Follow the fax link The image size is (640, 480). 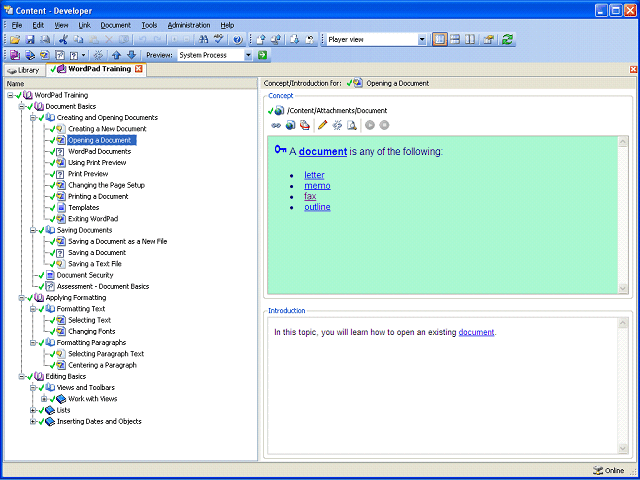pos(310,196)
